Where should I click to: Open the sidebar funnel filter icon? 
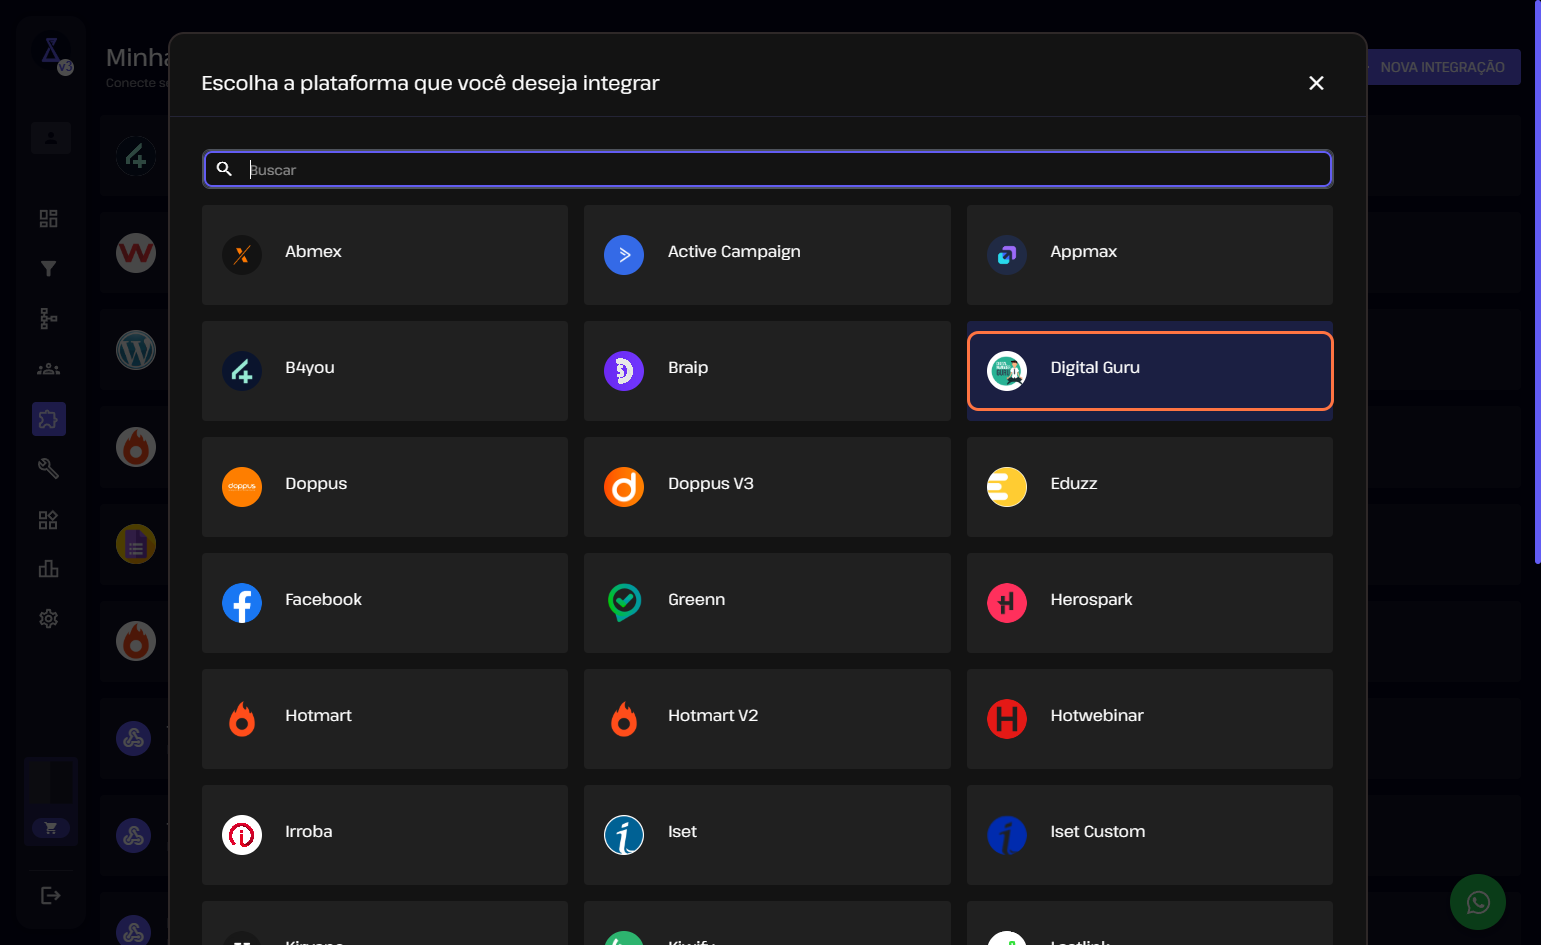[x=48, y=268]
